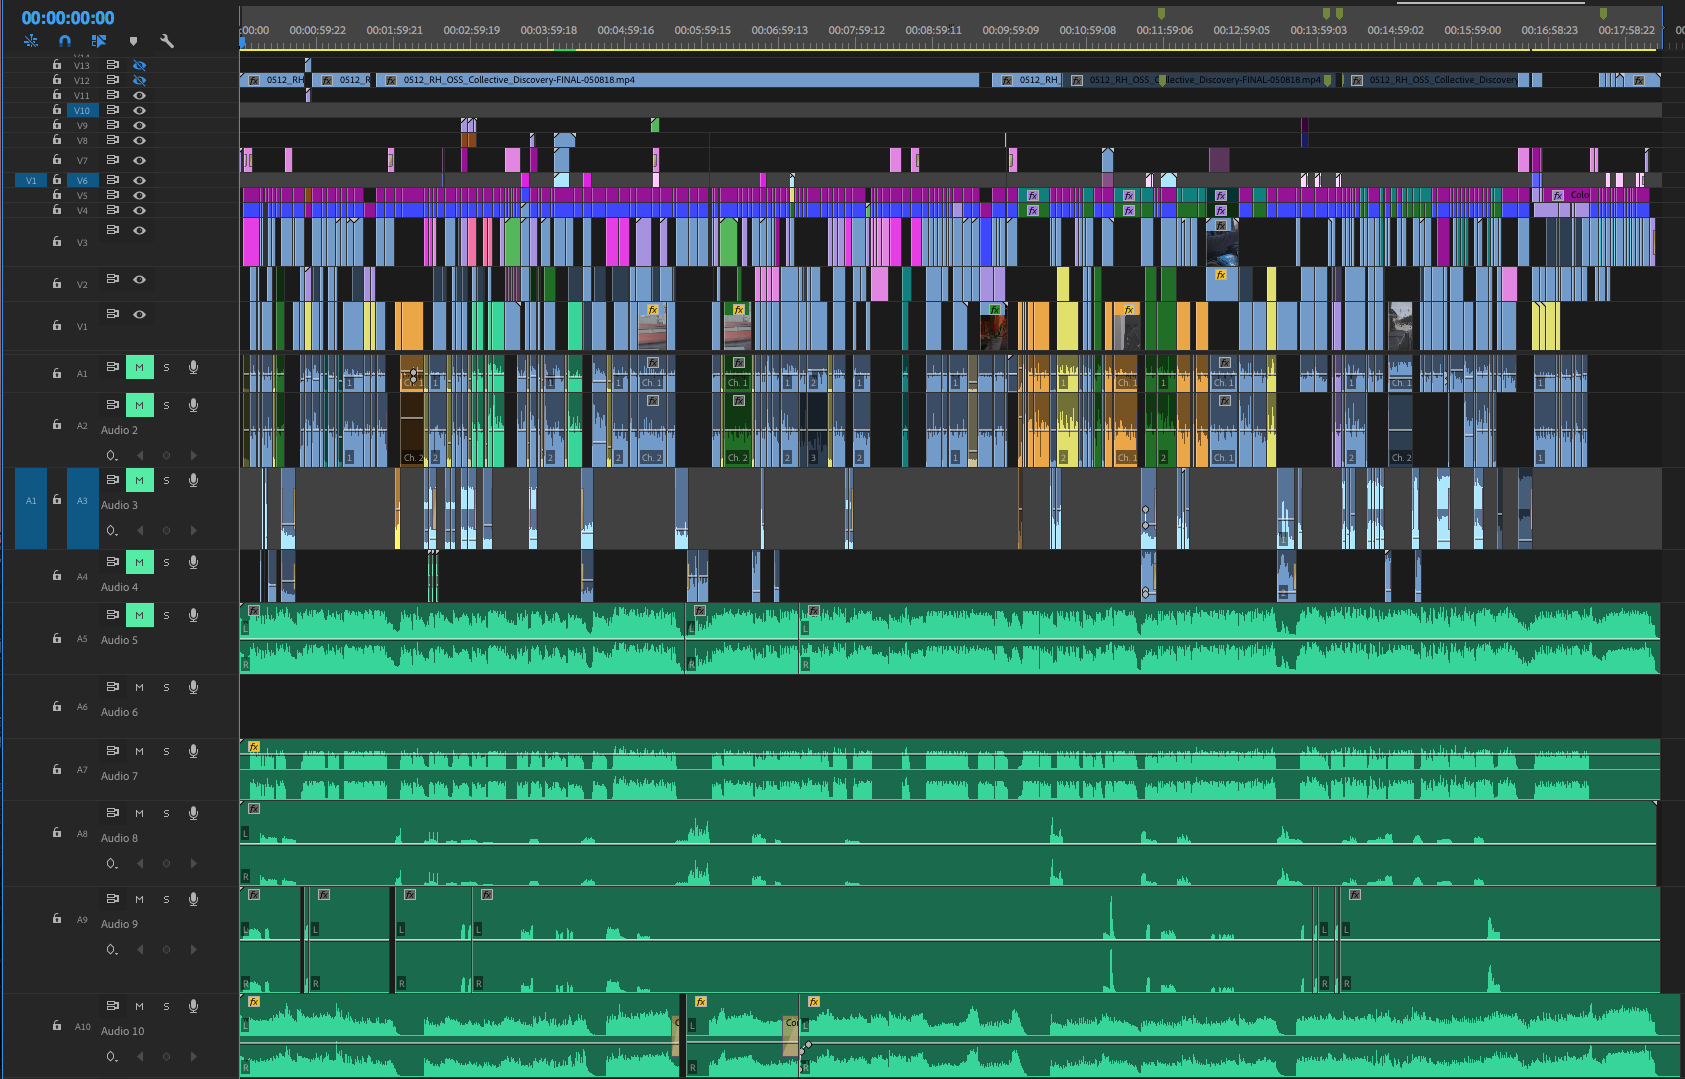Toggle Linked Selection icon
This screenshot has height=1079, width=1685.
(x=98, y=41)
